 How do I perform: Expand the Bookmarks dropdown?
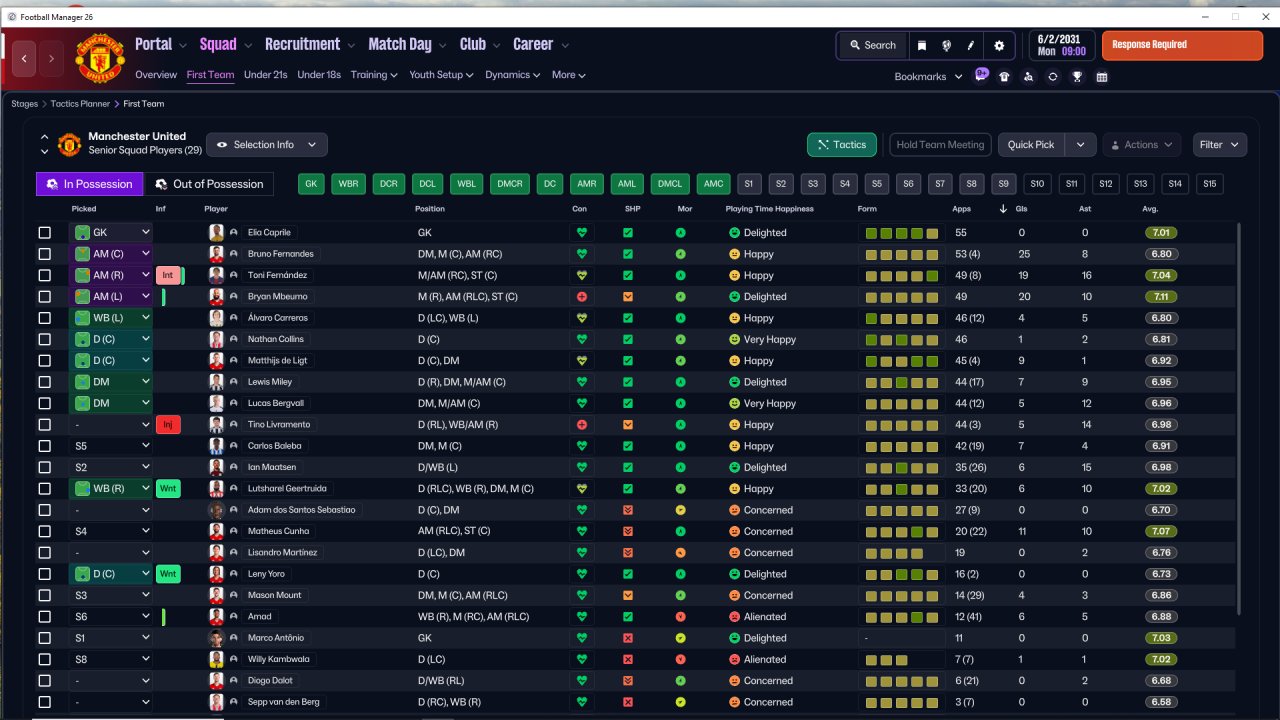point(928,77)
